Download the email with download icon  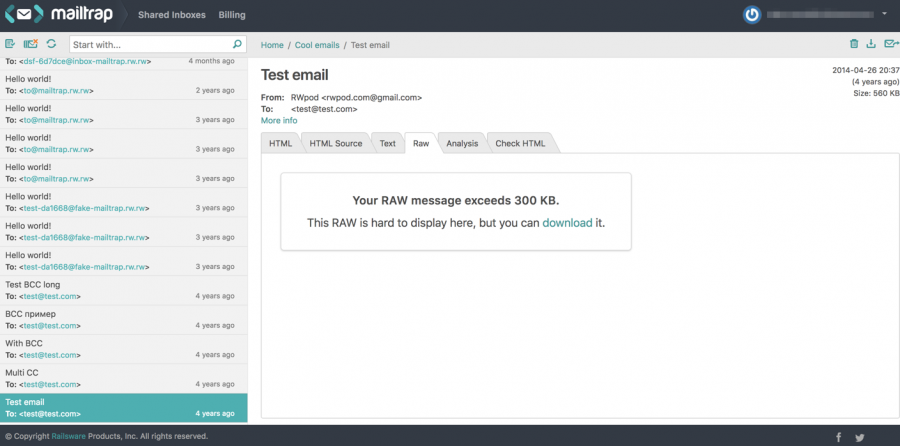click(x=871, y=44)
